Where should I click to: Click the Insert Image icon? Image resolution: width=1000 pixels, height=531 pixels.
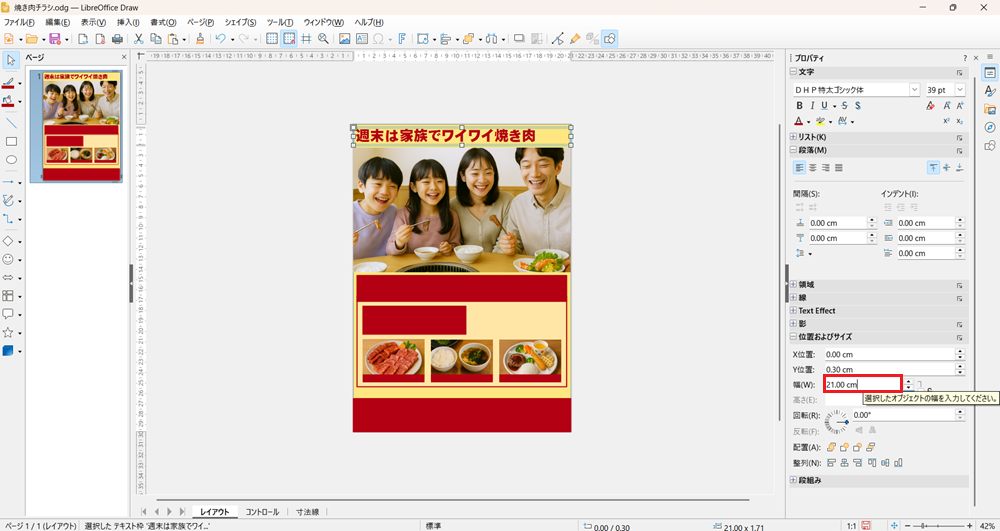[344, 39]
